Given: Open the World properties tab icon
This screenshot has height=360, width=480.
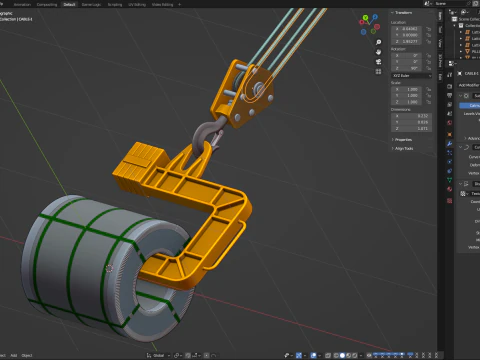Looking at the screenshot, I should tap(449, 123).
